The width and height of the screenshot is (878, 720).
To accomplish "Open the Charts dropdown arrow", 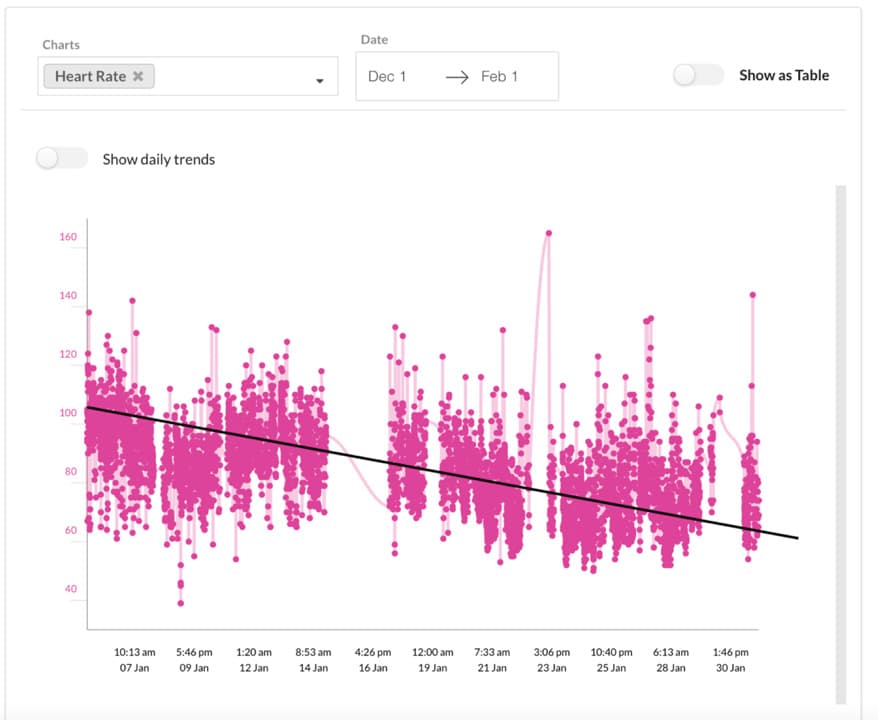I will click(x=320, y=81).
